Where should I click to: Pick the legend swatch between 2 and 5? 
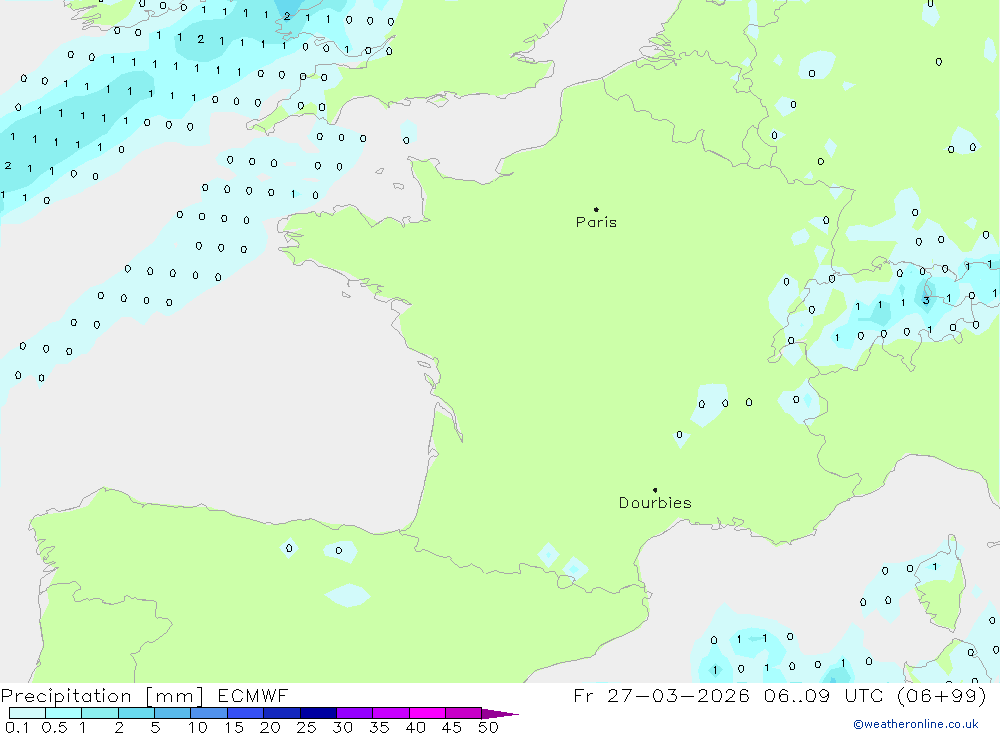pyautogui.click(x=136, y=713)
